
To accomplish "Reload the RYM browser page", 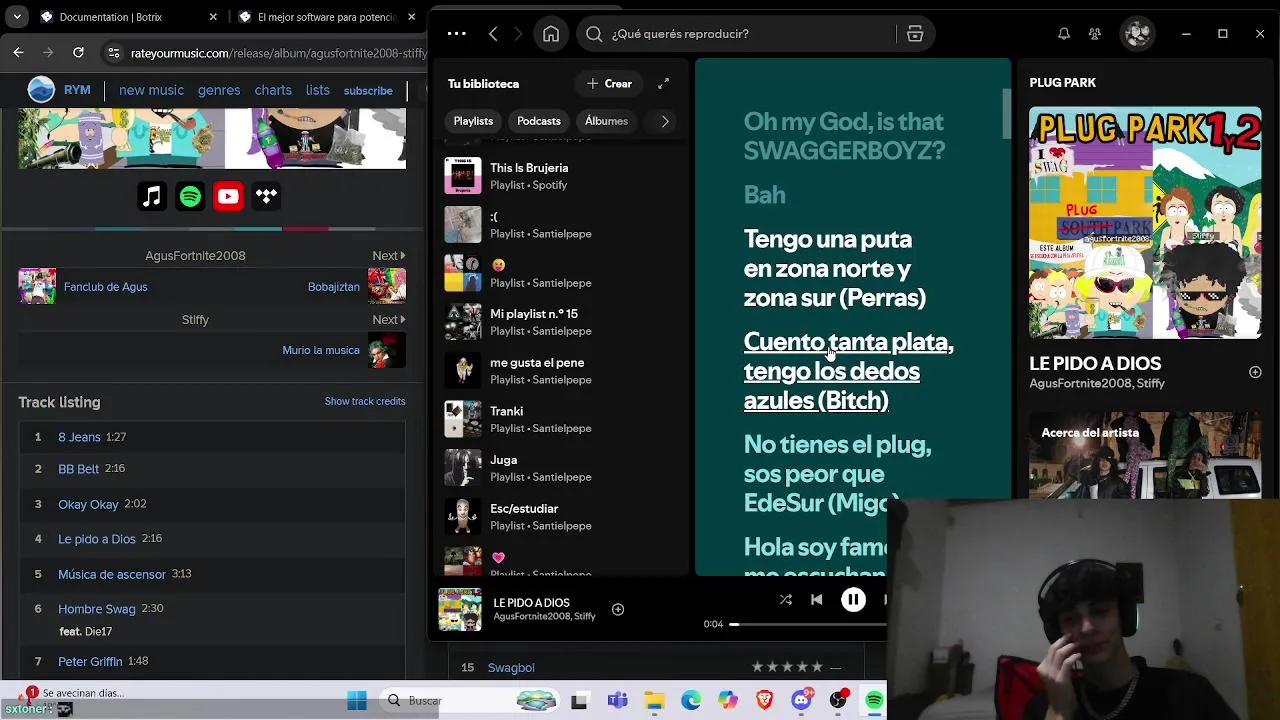I will 78,52.
